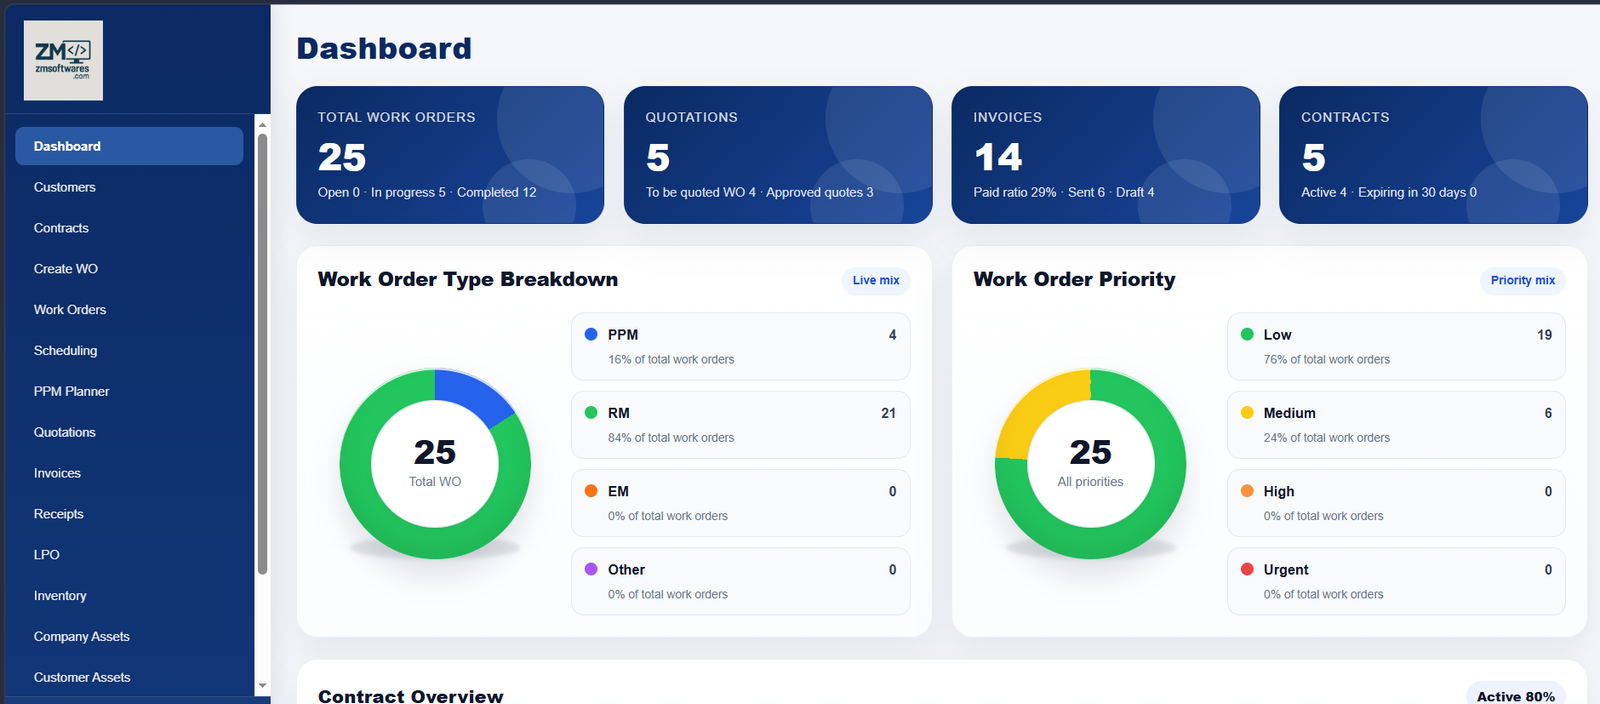1600x704 pixels.
Task: Open the LPO sidebar item
Action: (129, 555)
